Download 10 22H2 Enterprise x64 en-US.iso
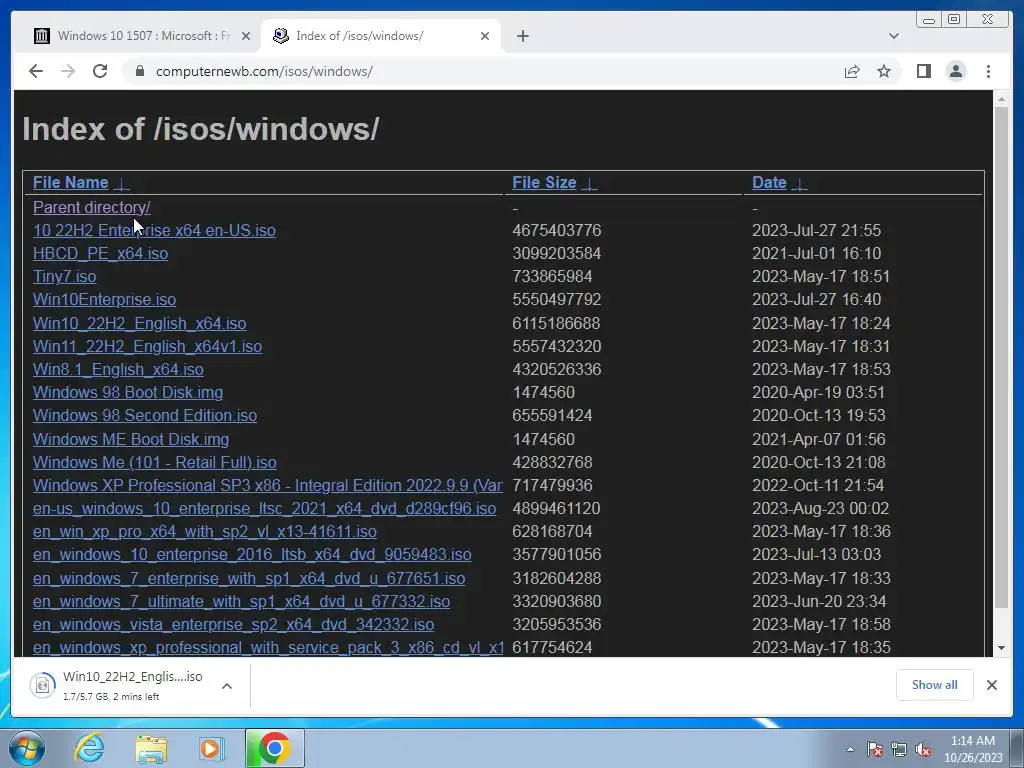 154,231
